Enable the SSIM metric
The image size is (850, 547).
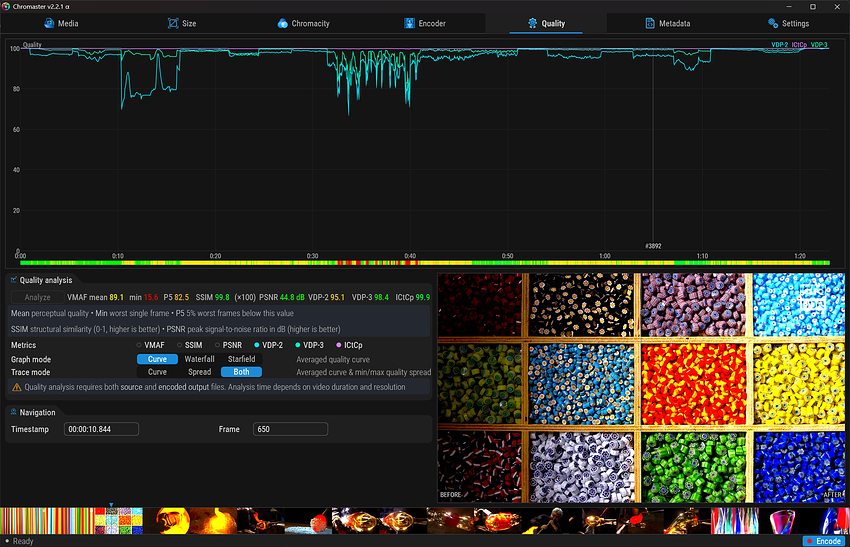[190, 345]
